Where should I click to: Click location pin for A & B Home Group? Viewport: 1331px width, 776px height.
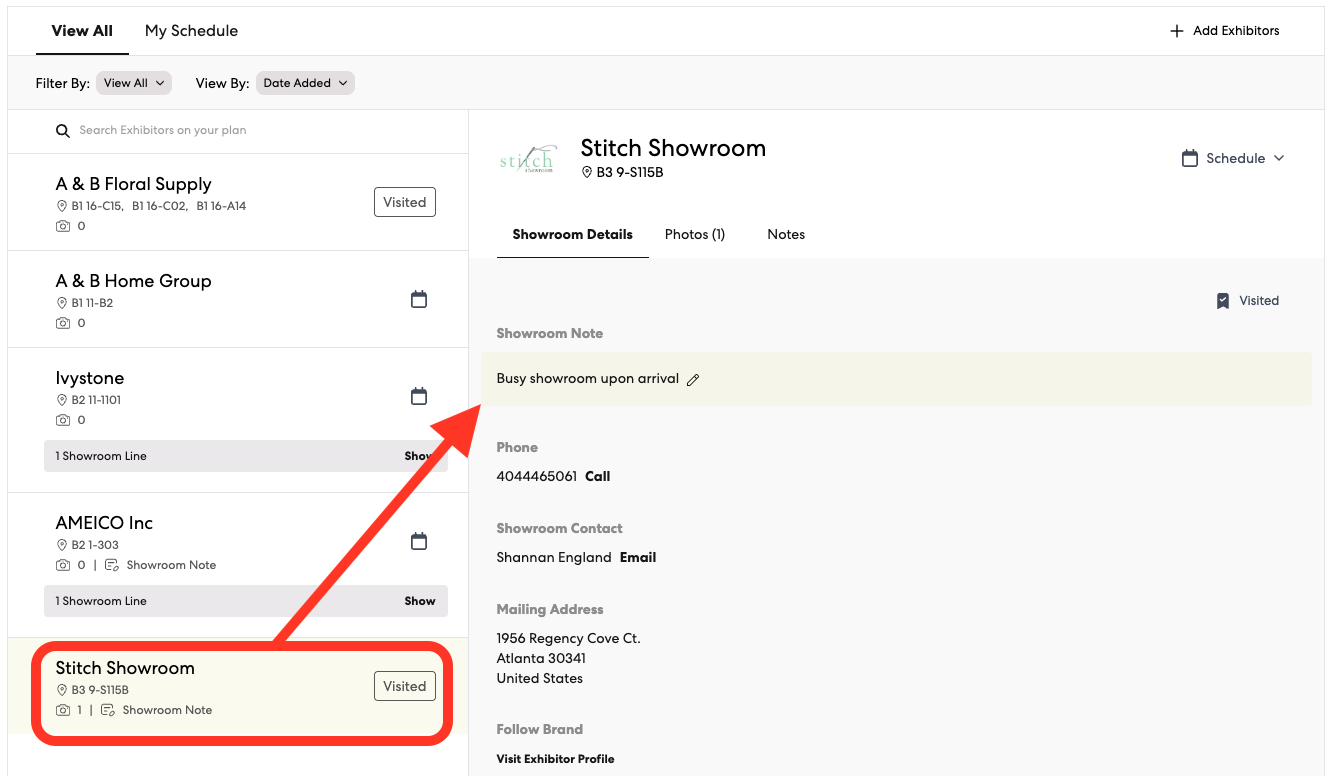click(62, 303)
